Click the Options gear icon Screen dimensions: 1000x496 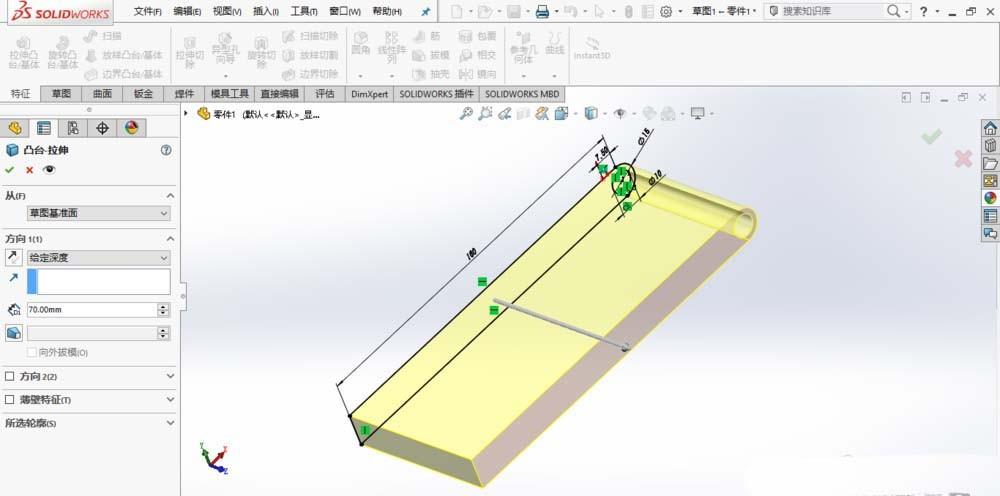[x=666, y=11]
